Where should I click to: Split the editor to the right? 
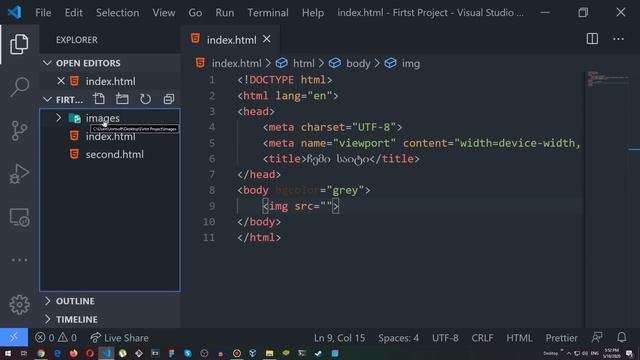[592, 39]
